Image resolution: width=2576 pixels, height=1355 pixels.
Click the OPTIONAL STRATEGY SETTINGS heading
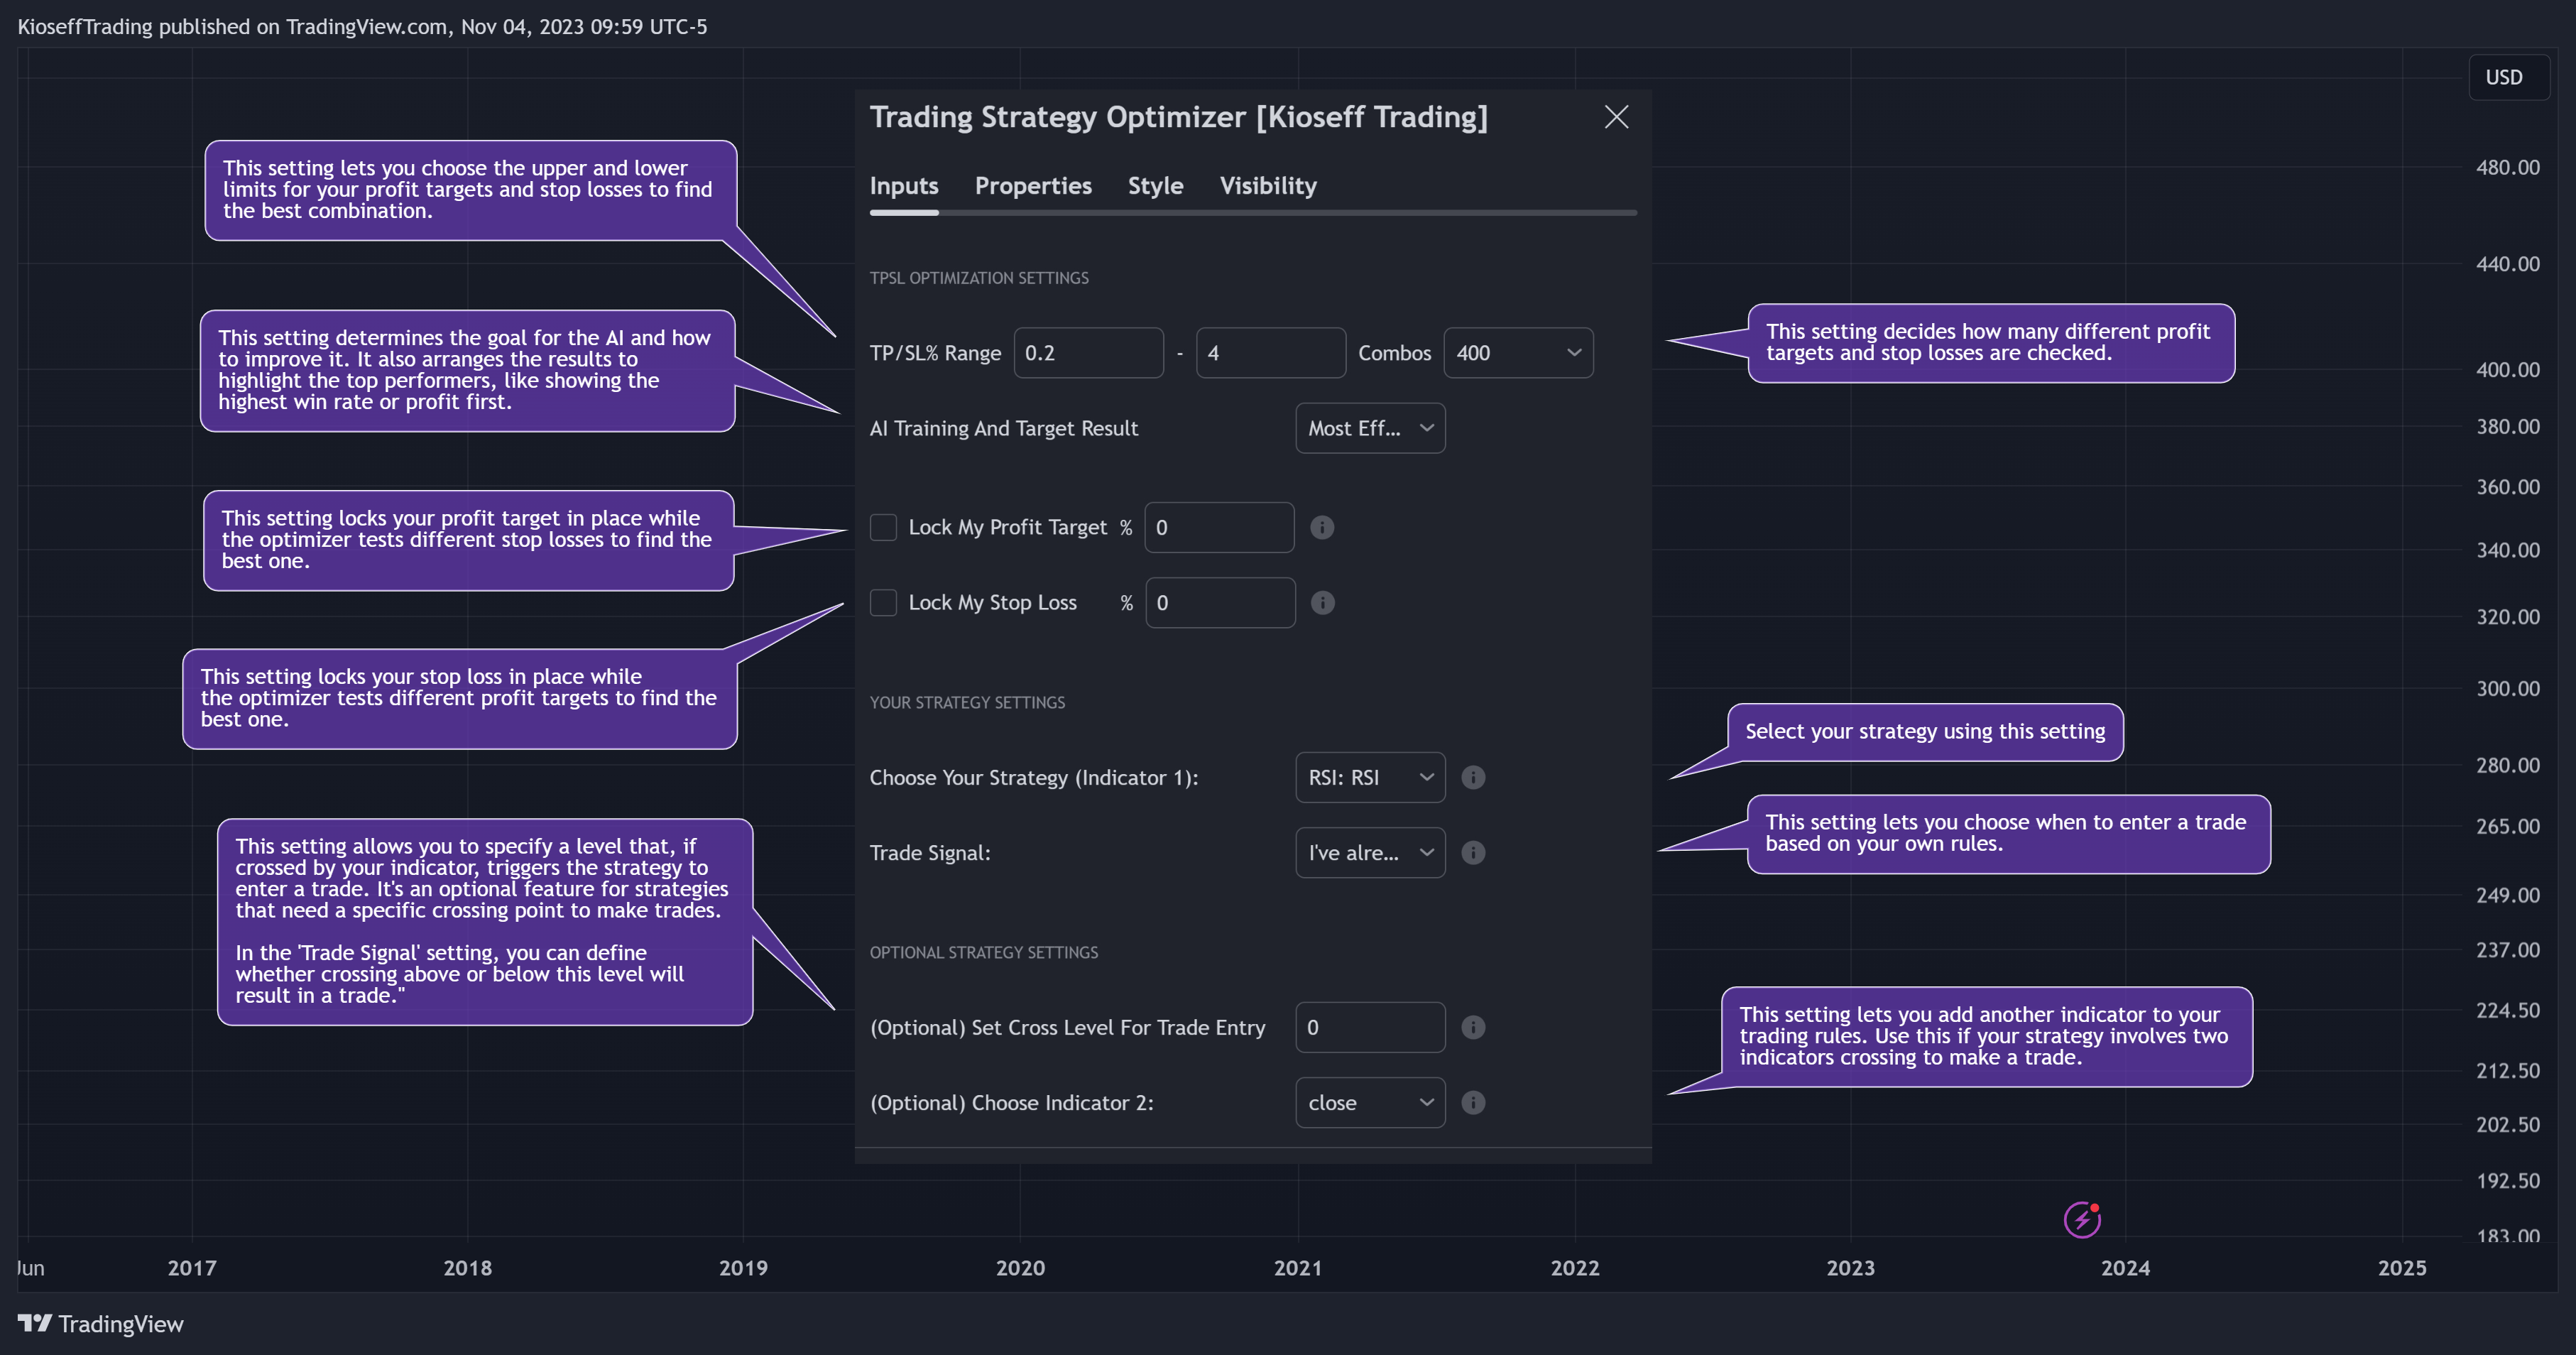[x=983, y=952]
